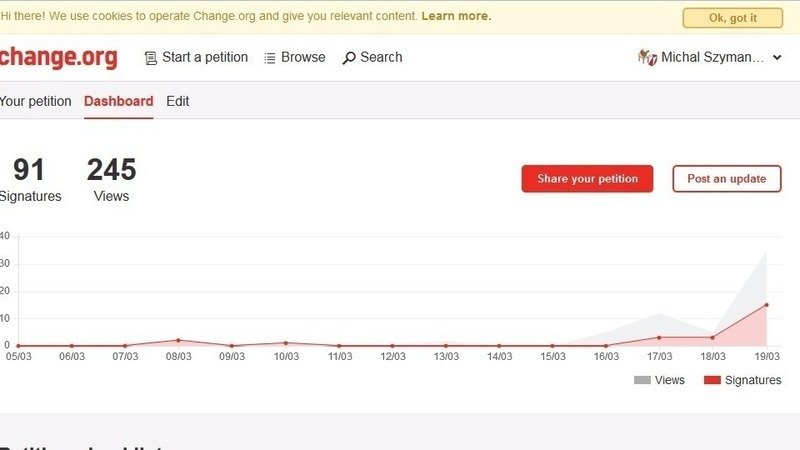Open the Learn more cookie link

pyautogui.click(x=456, y=16)
